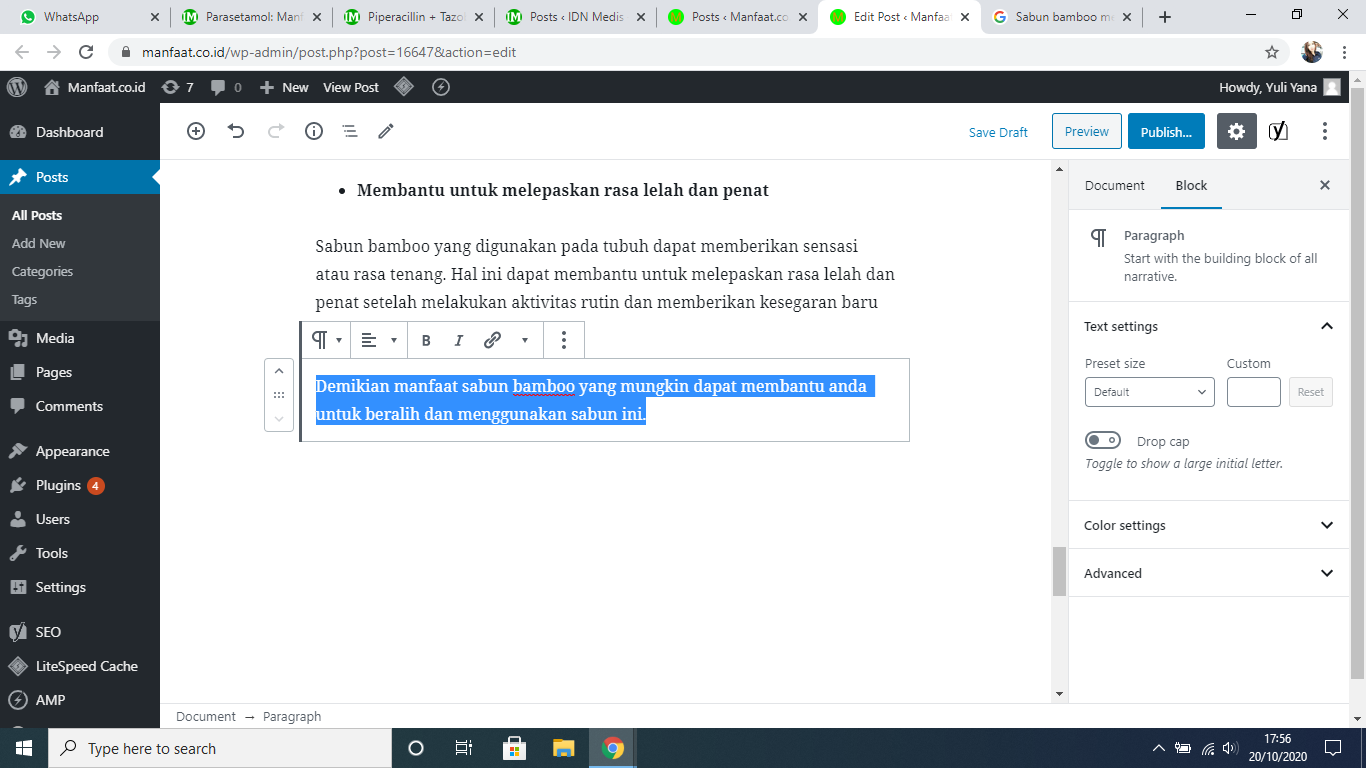The width and height of the screenshot is (1366, 768).
Task: Open the Block navigation list icon
Action: (349, 131)
